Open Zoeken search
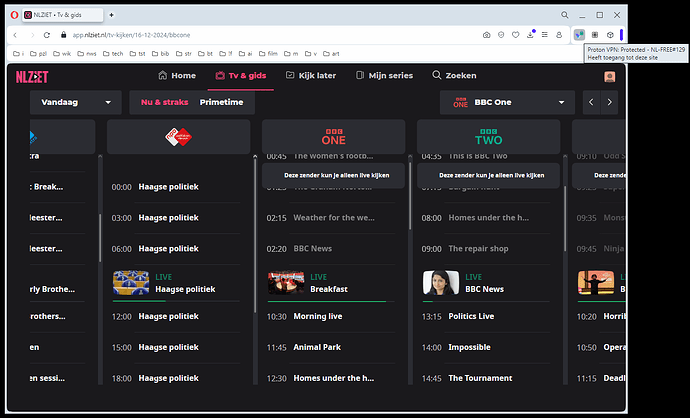 pos(454,76)
